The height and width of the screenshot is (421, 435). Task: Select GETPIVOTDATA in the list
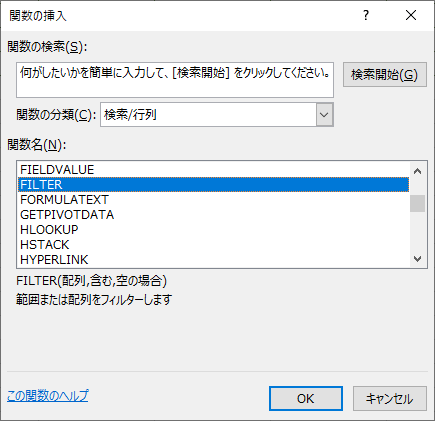(x=213, y=215)
